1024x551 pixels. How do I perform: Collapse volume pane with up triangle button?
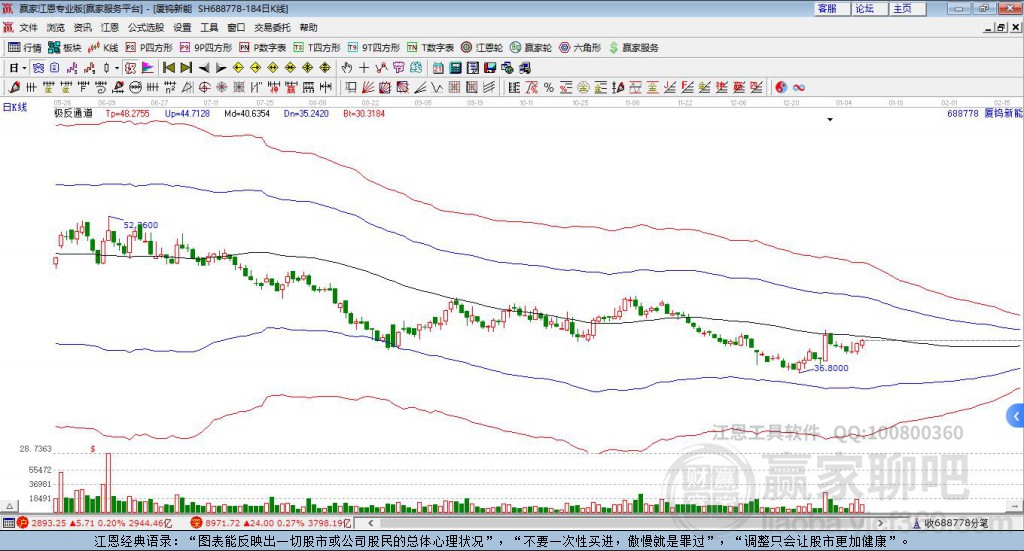tap(9, 506)
